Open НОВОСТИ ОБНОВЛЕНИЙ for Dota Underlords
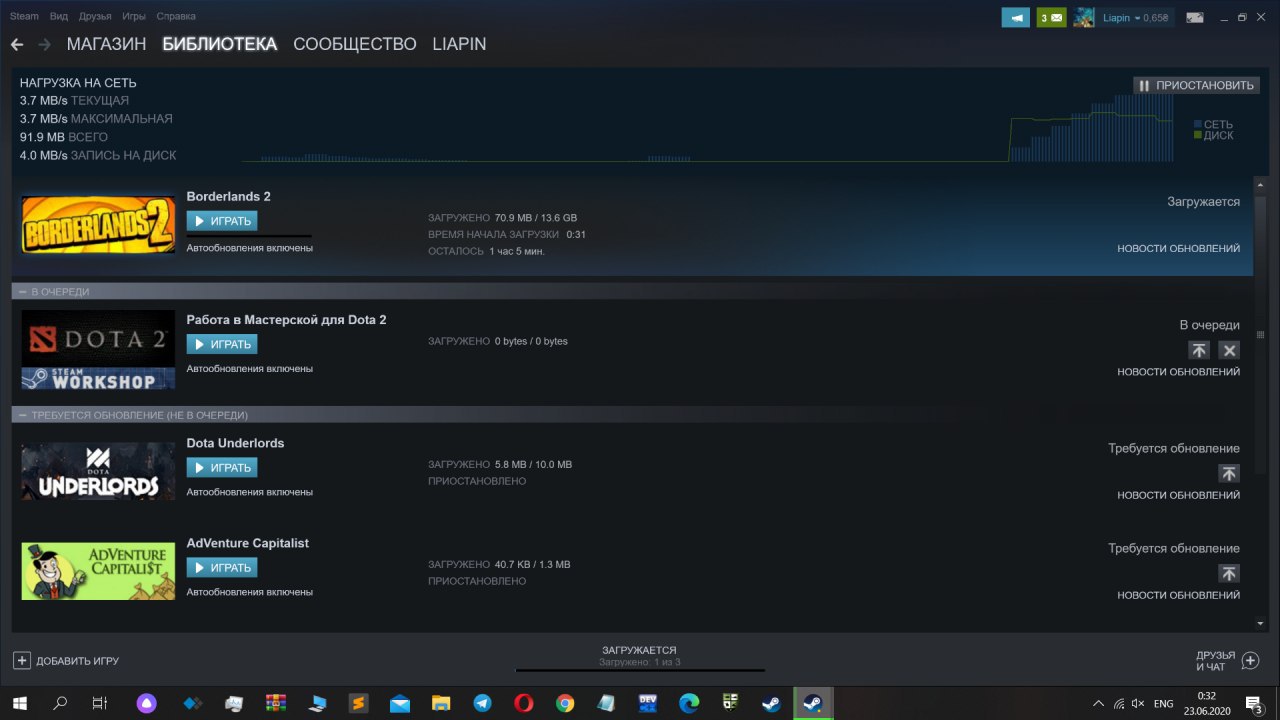This screenshot has width=1280, height=720. coord(1178,495)
